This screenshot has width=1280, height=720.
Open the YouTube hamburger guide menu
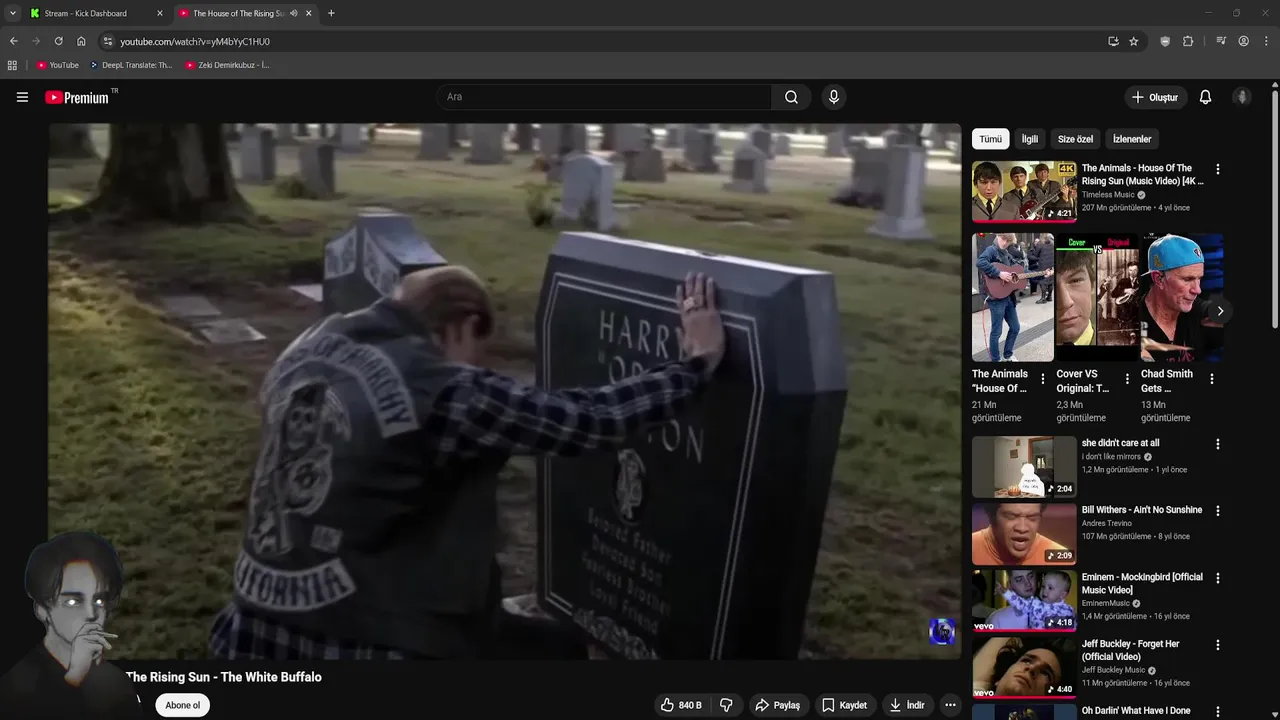pos(22,97)
